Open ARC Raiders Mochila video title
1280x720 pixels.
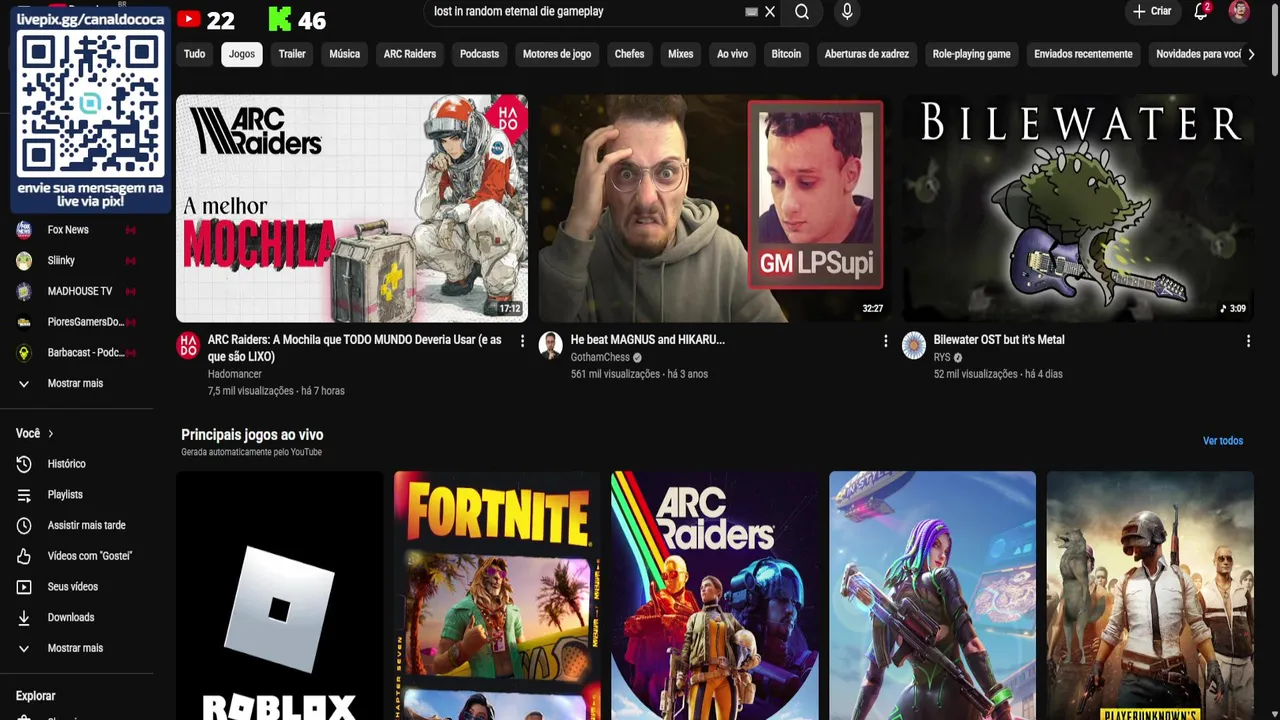click(x=355, y=348)
